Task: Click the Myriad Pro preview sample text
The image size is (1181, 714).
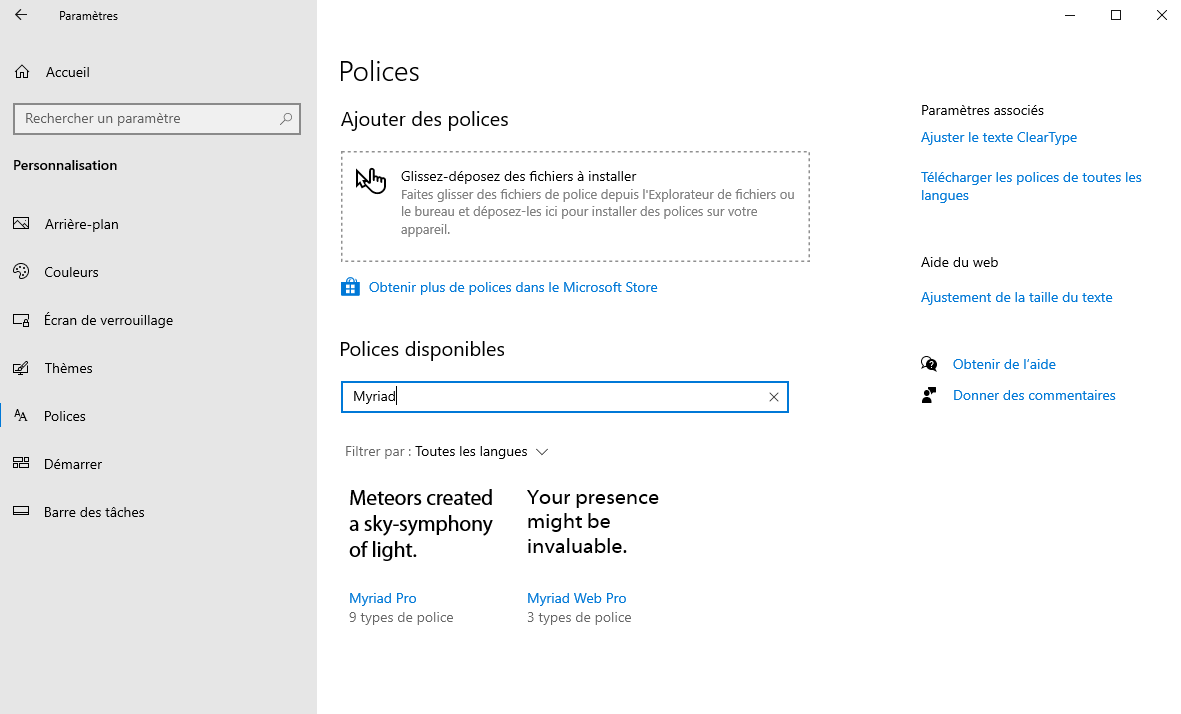Action: tap(421, 523)
